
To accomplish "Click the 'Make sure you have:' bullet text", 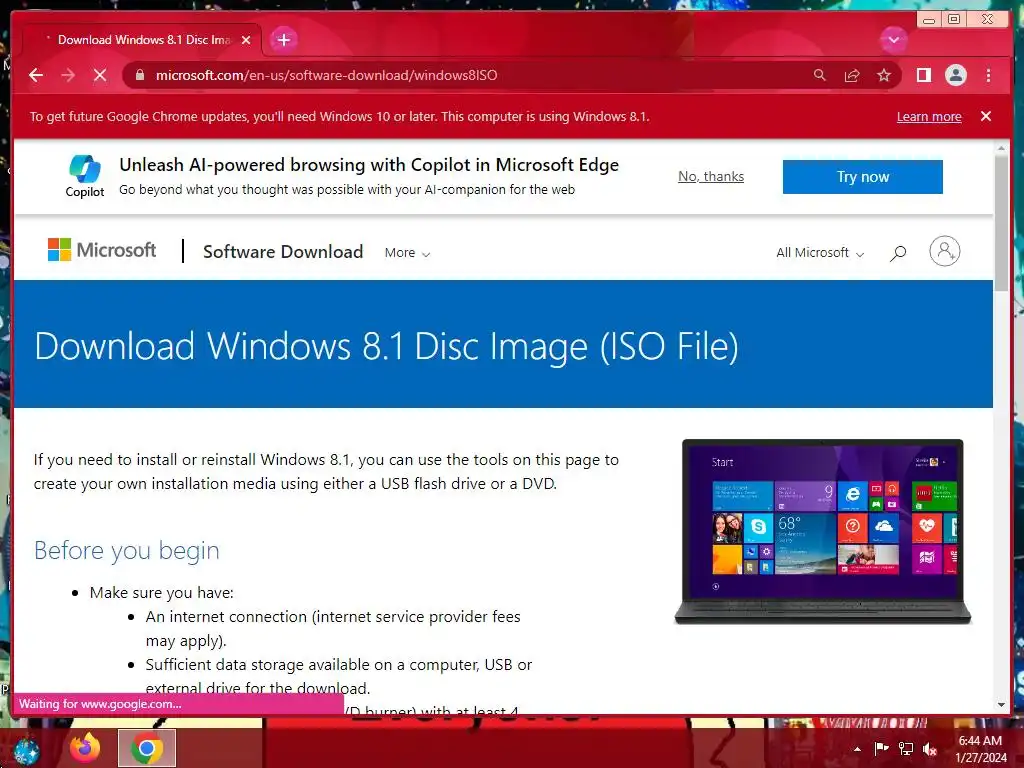I will click(x=161, y=592).
